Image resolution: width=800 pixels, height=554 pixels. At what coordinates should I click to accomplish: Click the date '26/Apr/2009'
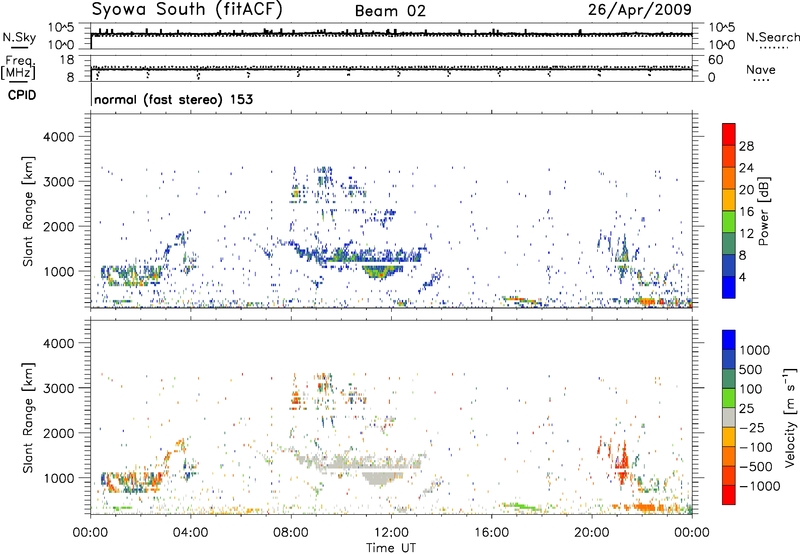click(x=640, y=10)
